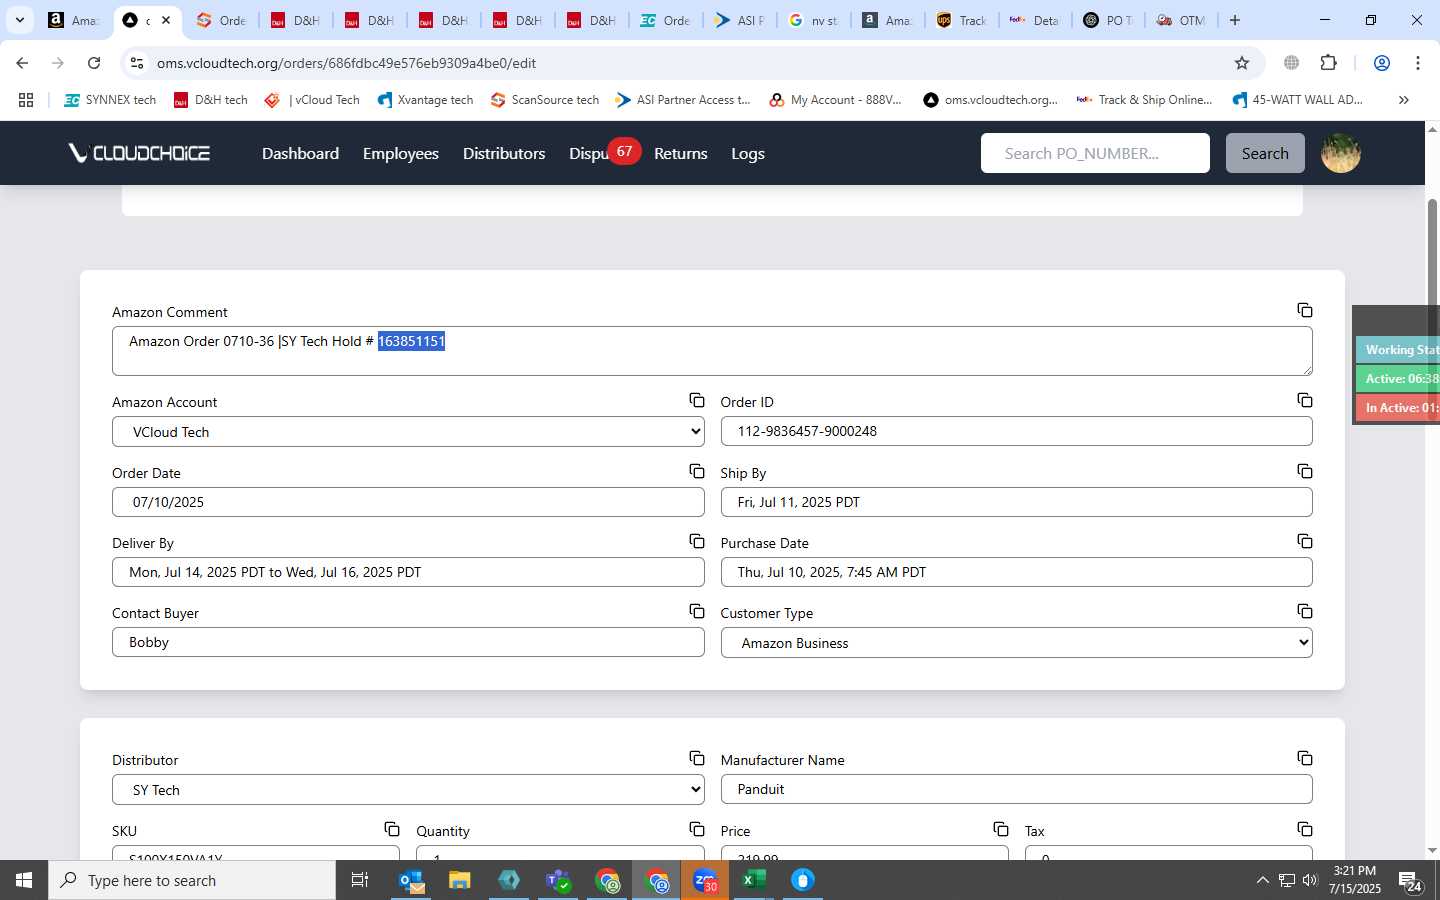This screenshot has height=900, width=1440.
Task: Open the Employees menu item
Action: click(401, 153)
